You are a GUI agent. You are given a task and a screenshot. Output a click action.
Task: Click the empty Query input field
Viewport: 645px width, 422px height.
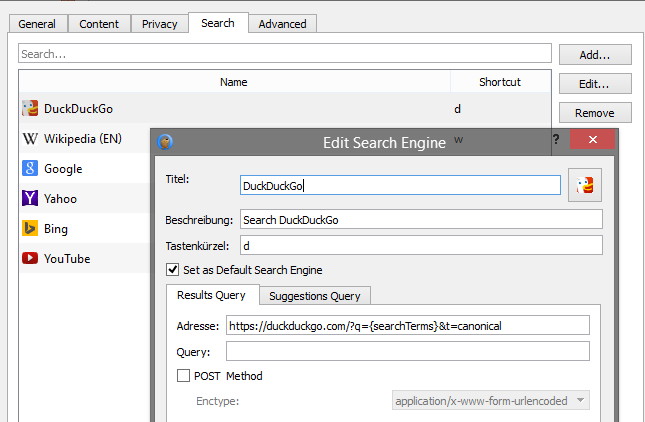408,351
